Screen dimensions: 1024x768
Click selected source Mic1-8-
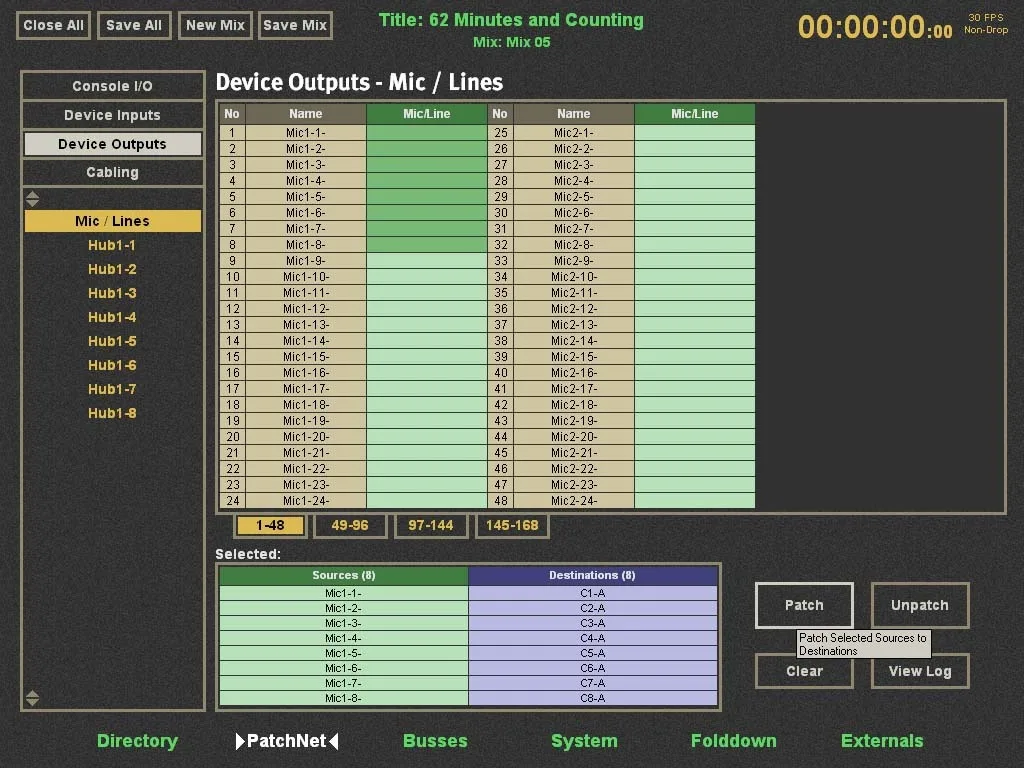pos(344,698)
